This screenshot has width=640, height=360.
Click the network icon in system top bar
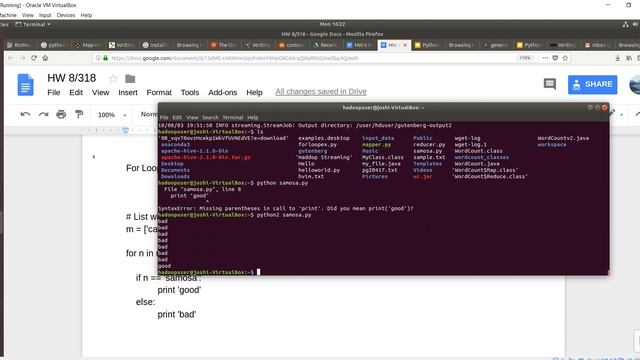[625, 24]
